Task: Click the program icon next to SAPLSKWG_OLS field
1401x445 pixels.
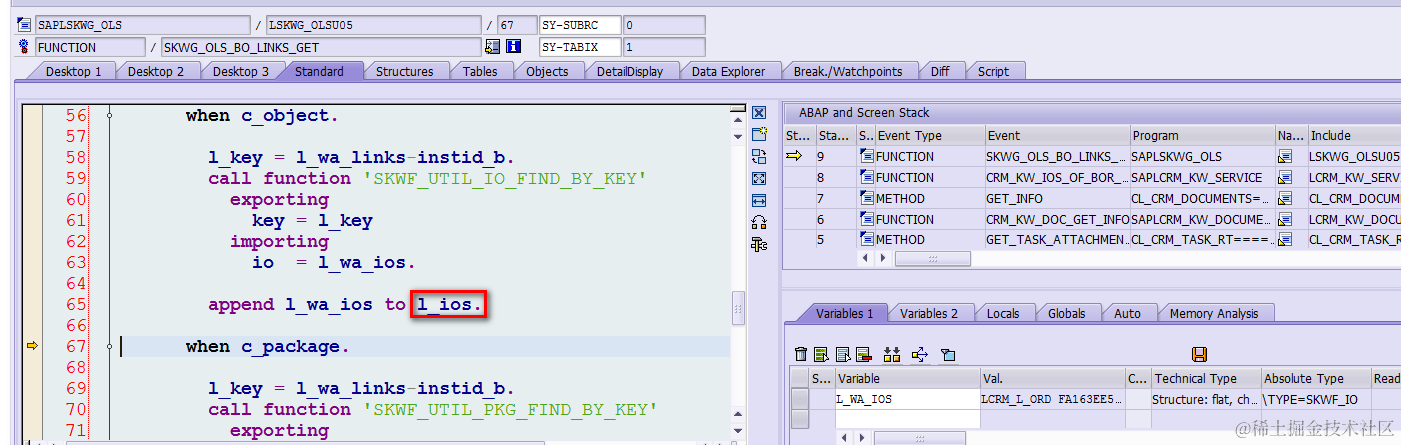Action: (x=25, y=25)
